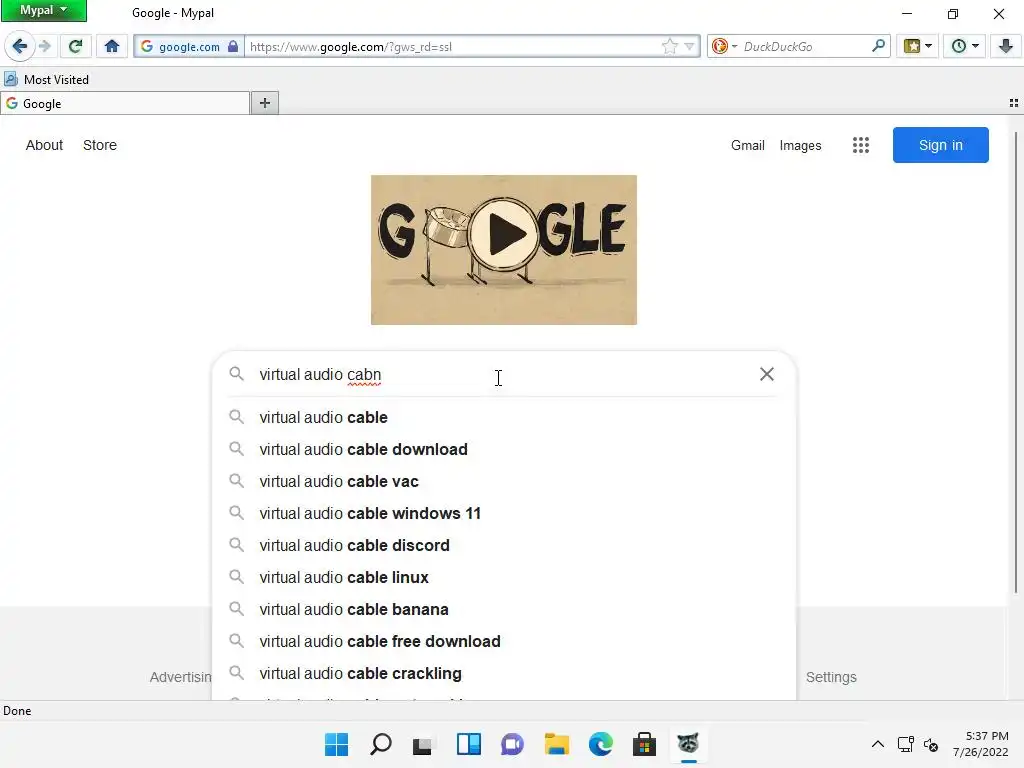Image resolution: width=1024 pixels, height=768 pixels.
Task: Choose suggestion "virtual audio cable discord"
Action: pos(504,545)
